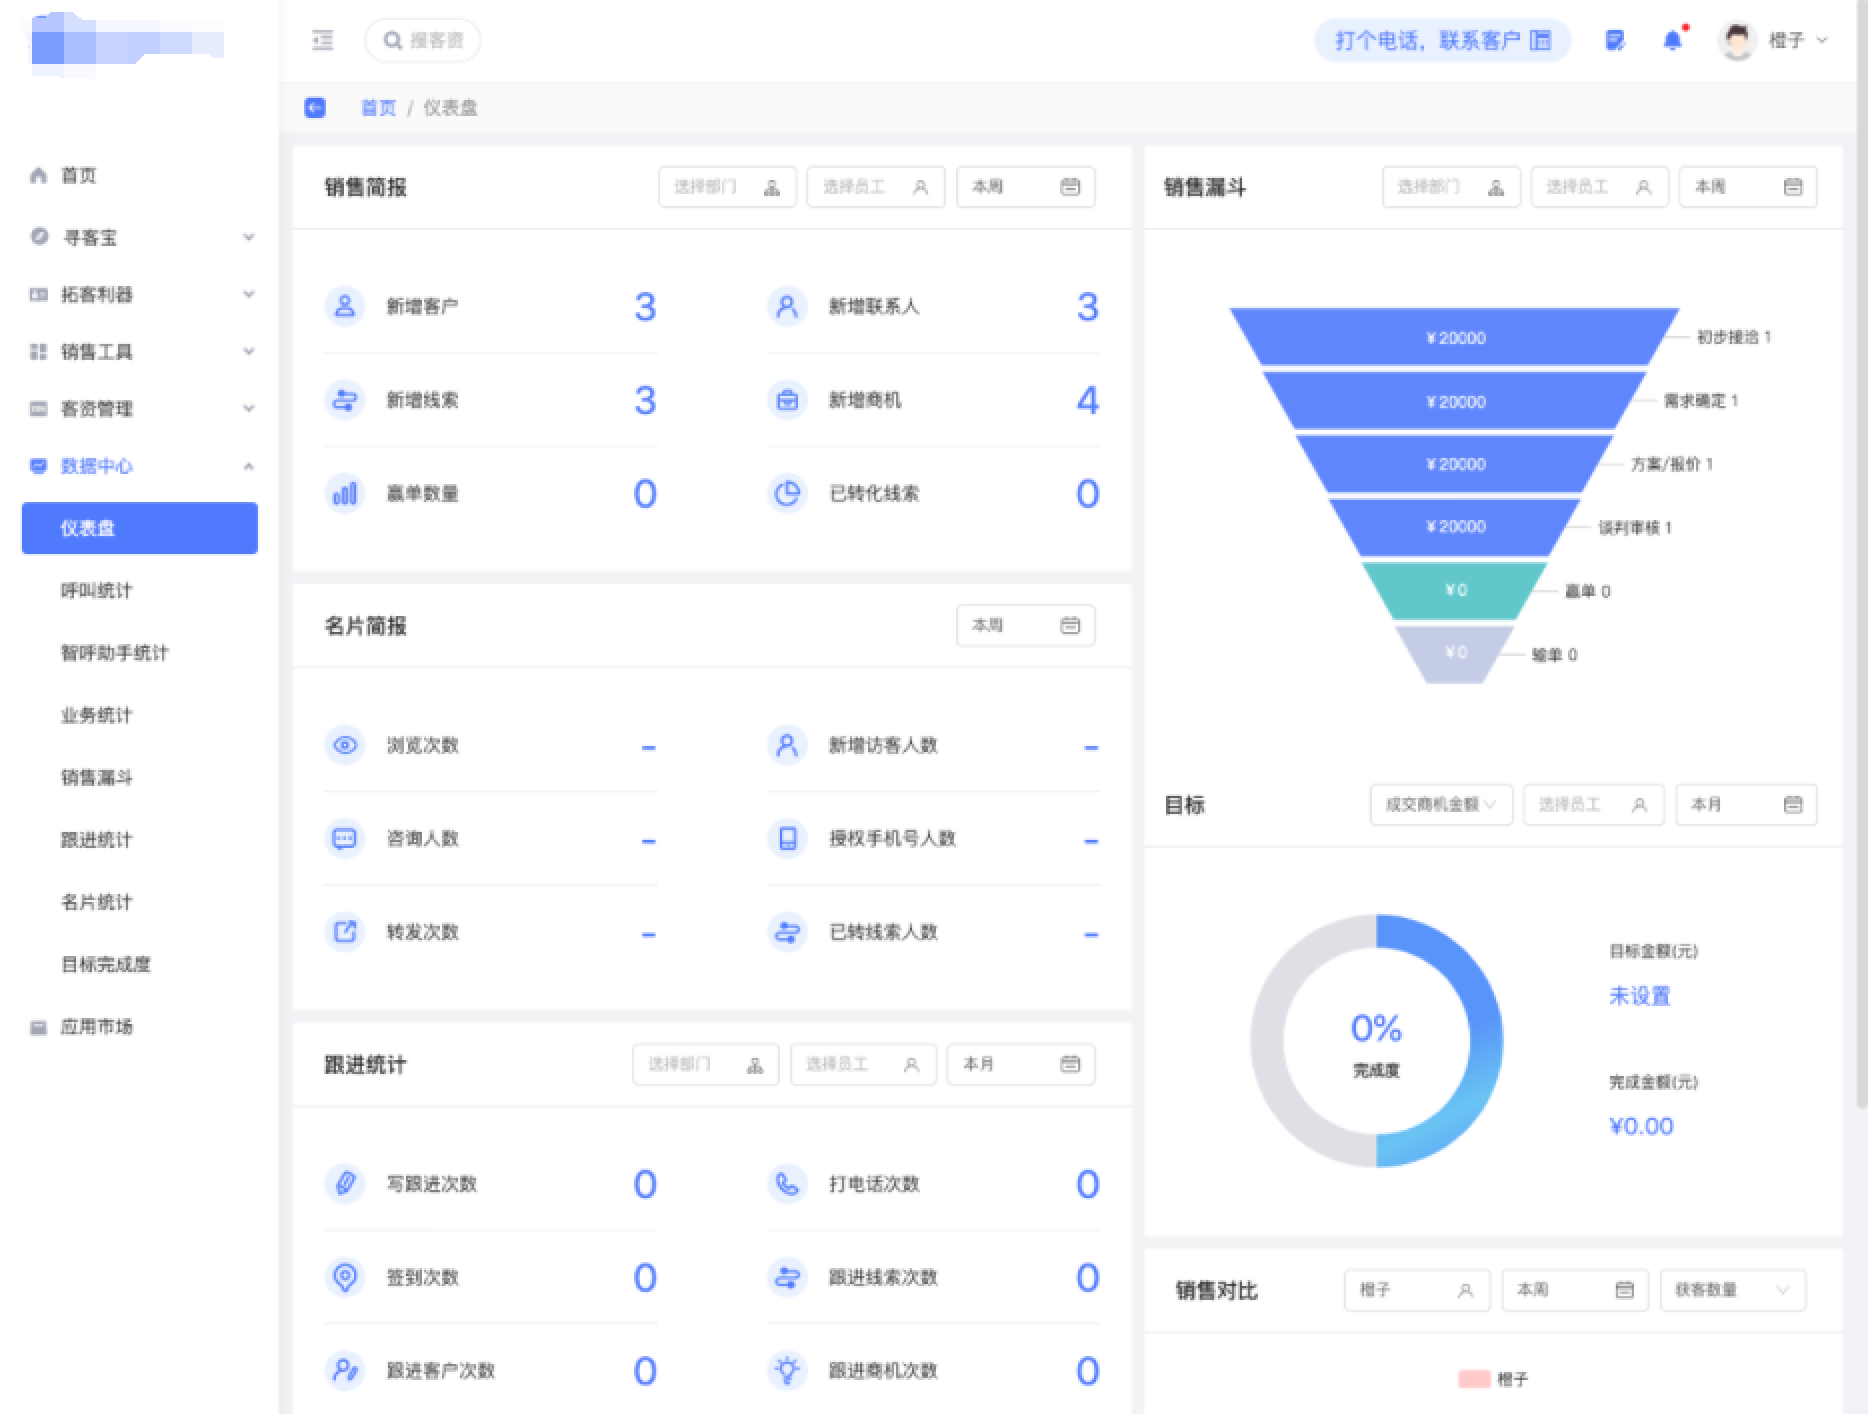
Task: Open employee selector in 销售漏斗
Action: (1599, 187)
